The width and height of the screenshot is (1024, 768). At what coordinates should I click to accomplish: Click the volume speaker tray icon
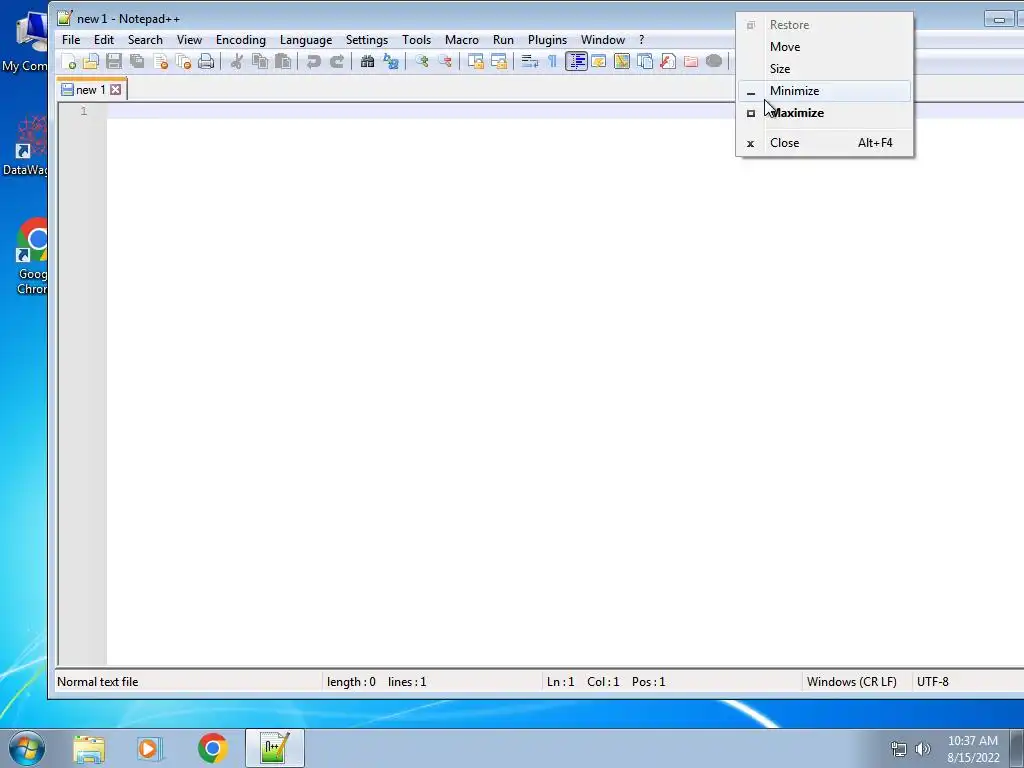(x=923, y=749)
